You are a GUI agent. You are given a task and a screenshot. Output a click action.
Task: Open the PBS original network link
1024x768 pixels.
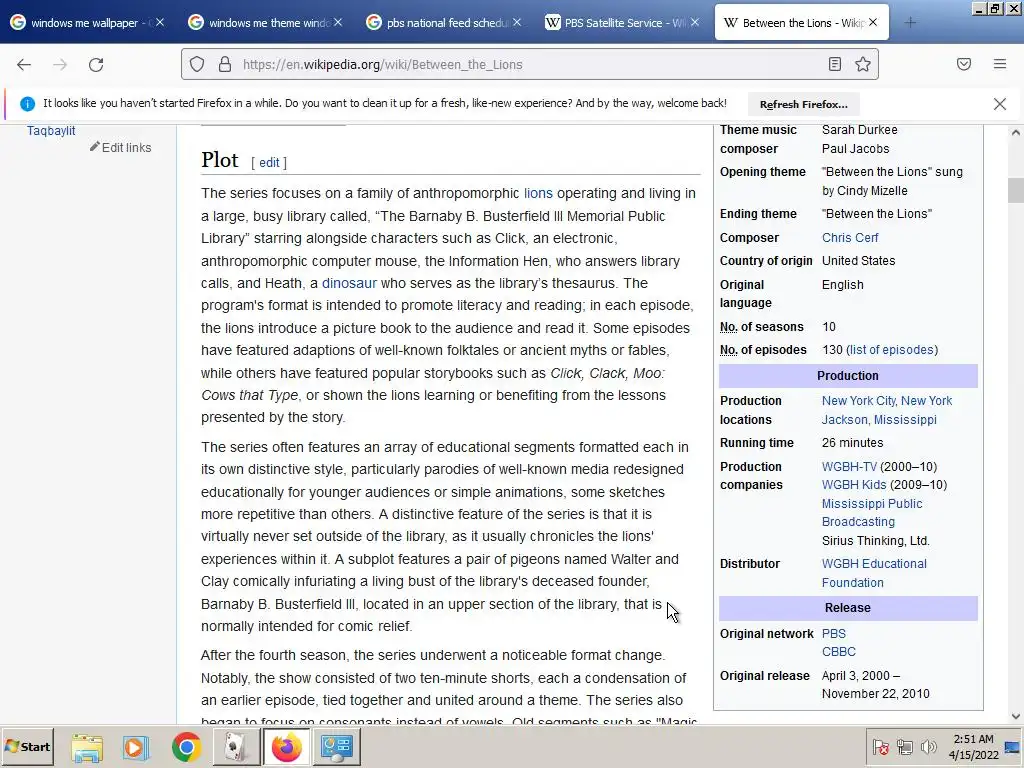click(x=833, y=633)
